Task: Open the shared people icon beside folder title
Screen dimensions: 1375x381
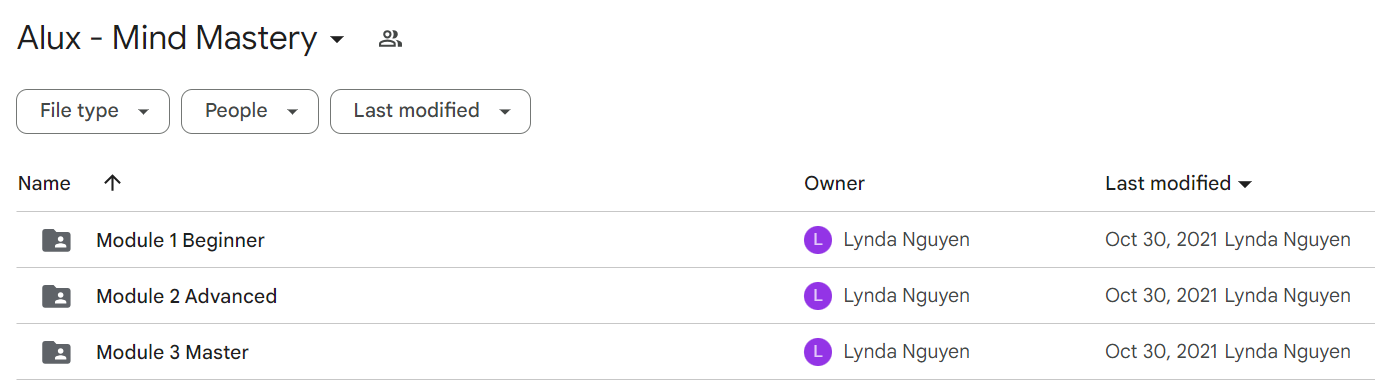Action: tap(390, 40)
